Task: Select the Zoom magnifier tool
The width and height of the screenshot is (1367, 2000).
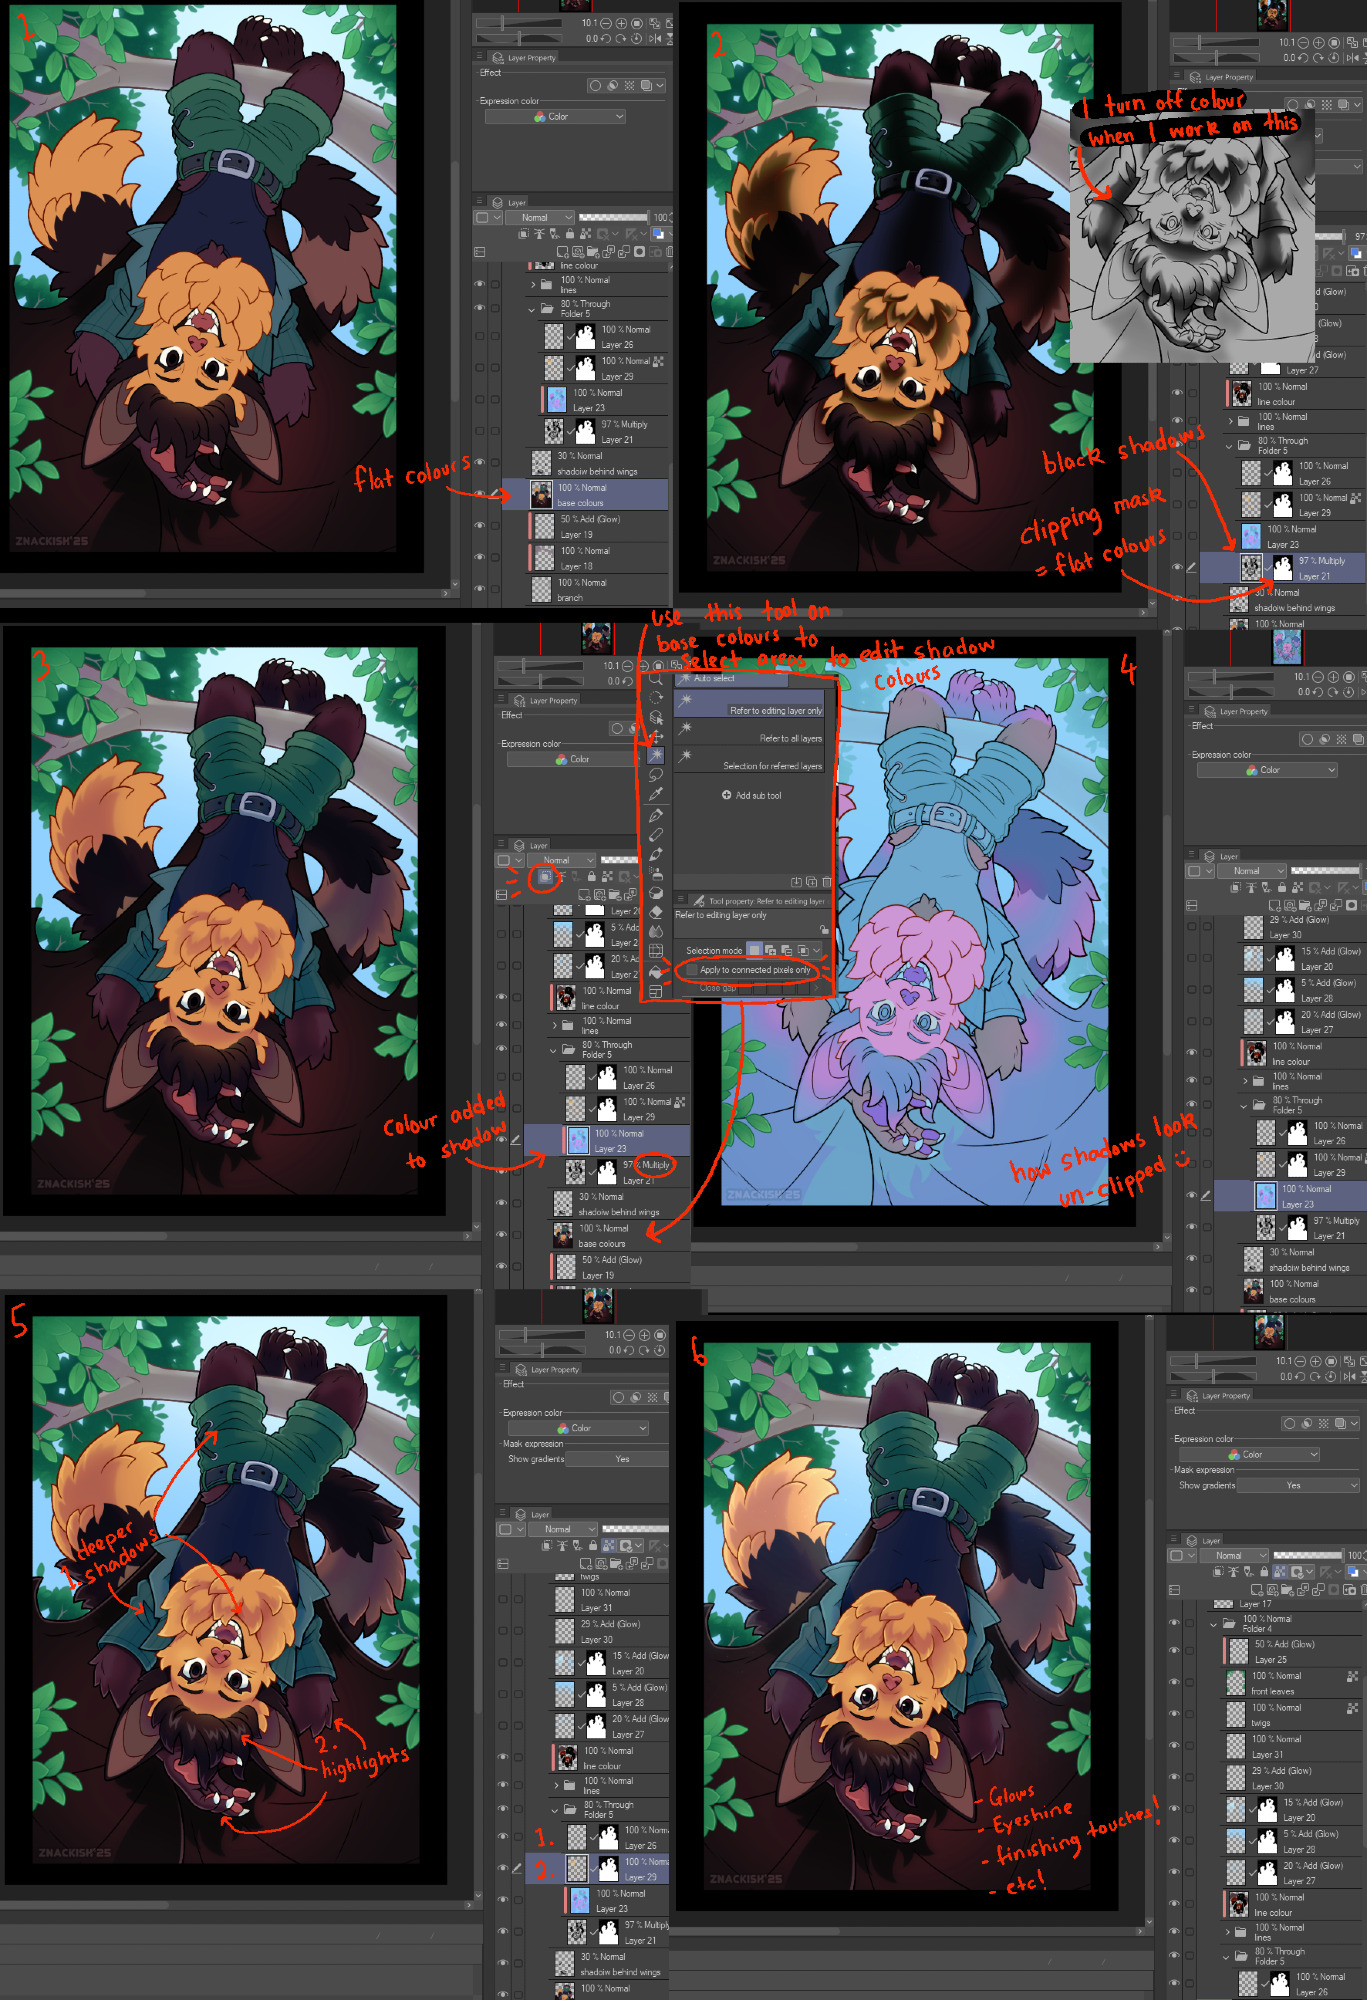Action: tap(656, 680)
